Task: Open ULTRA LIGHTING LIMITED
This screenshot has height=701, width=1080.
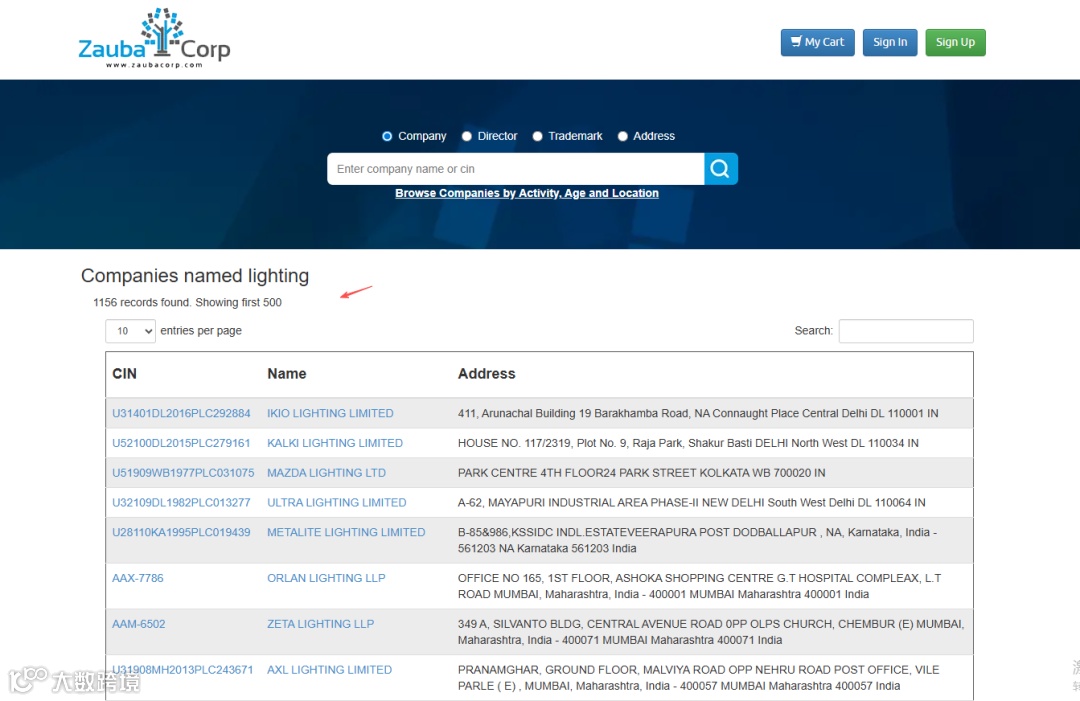Action: pyautogui.click(x=337, y=503)
